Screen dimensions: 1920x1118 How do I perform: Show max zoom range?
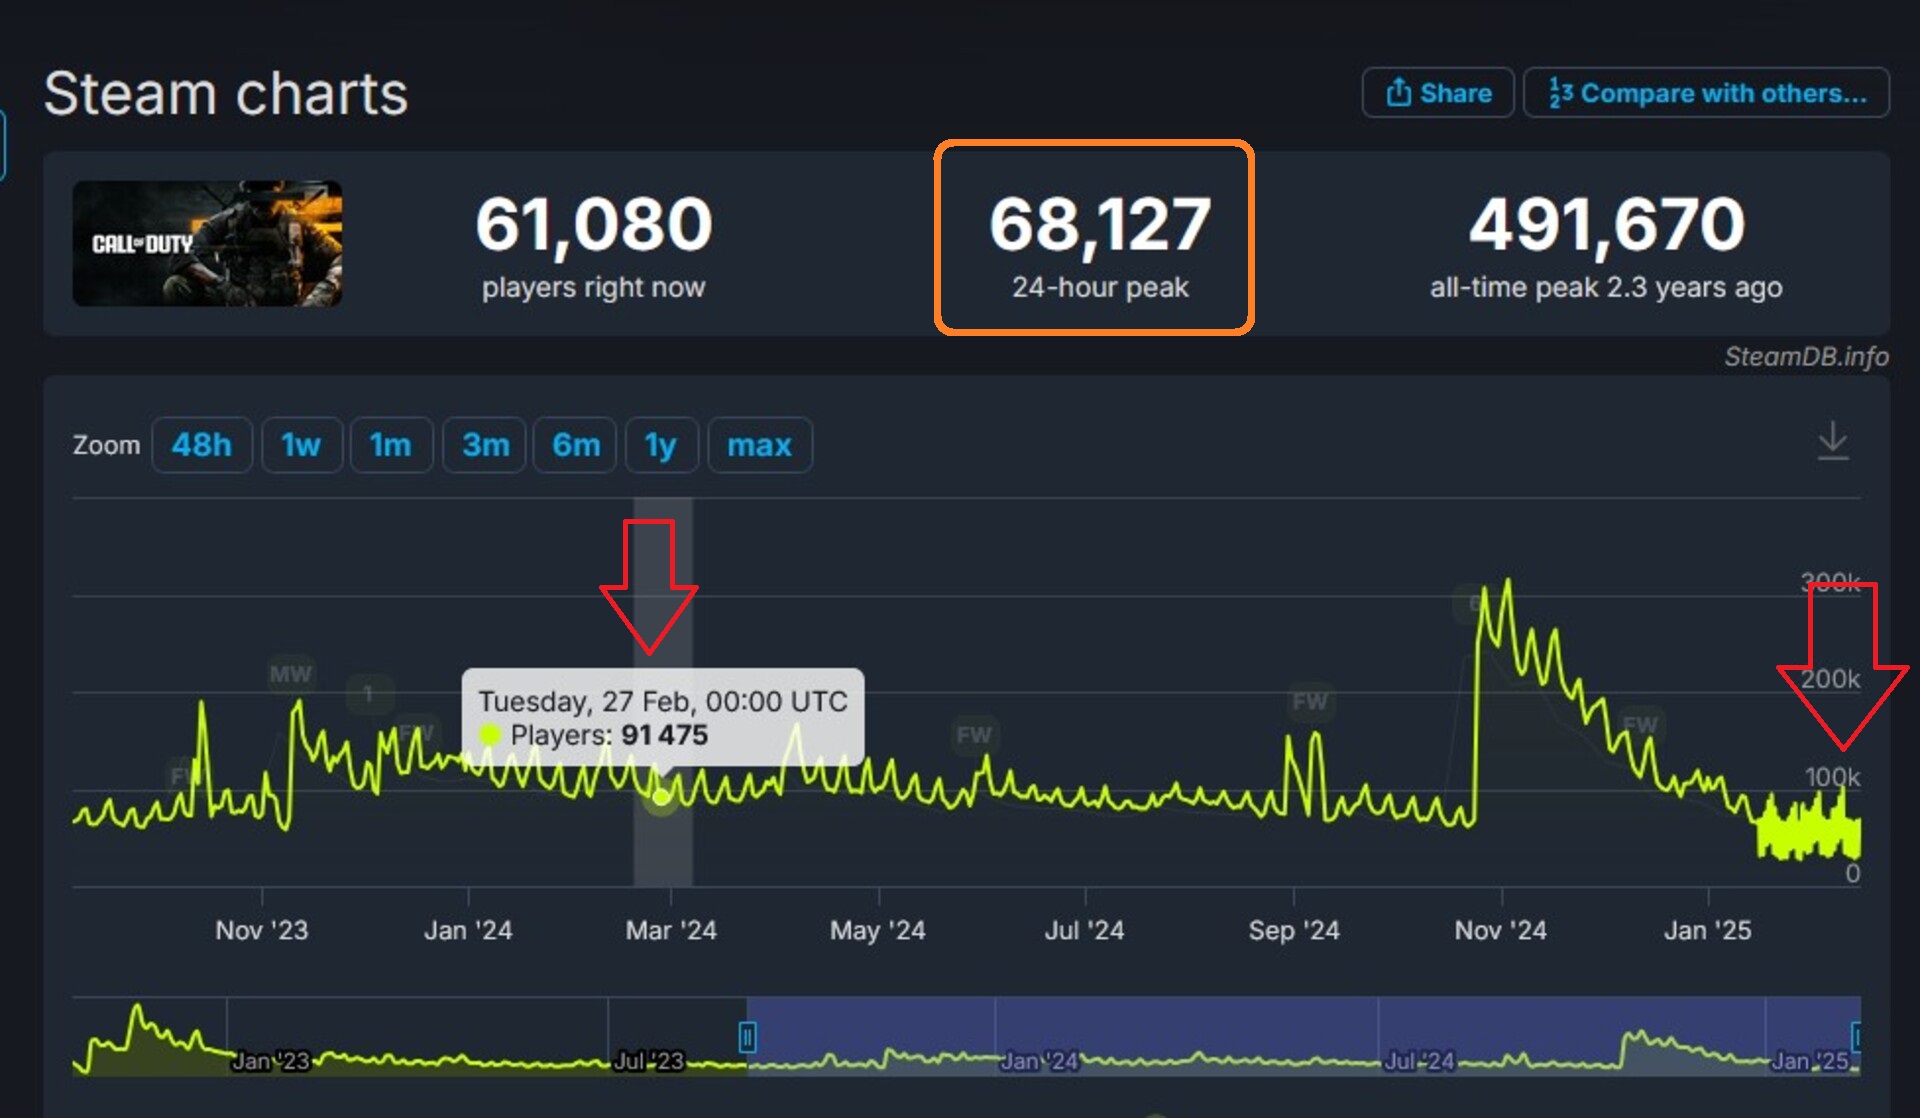click(x=759, y=445)
